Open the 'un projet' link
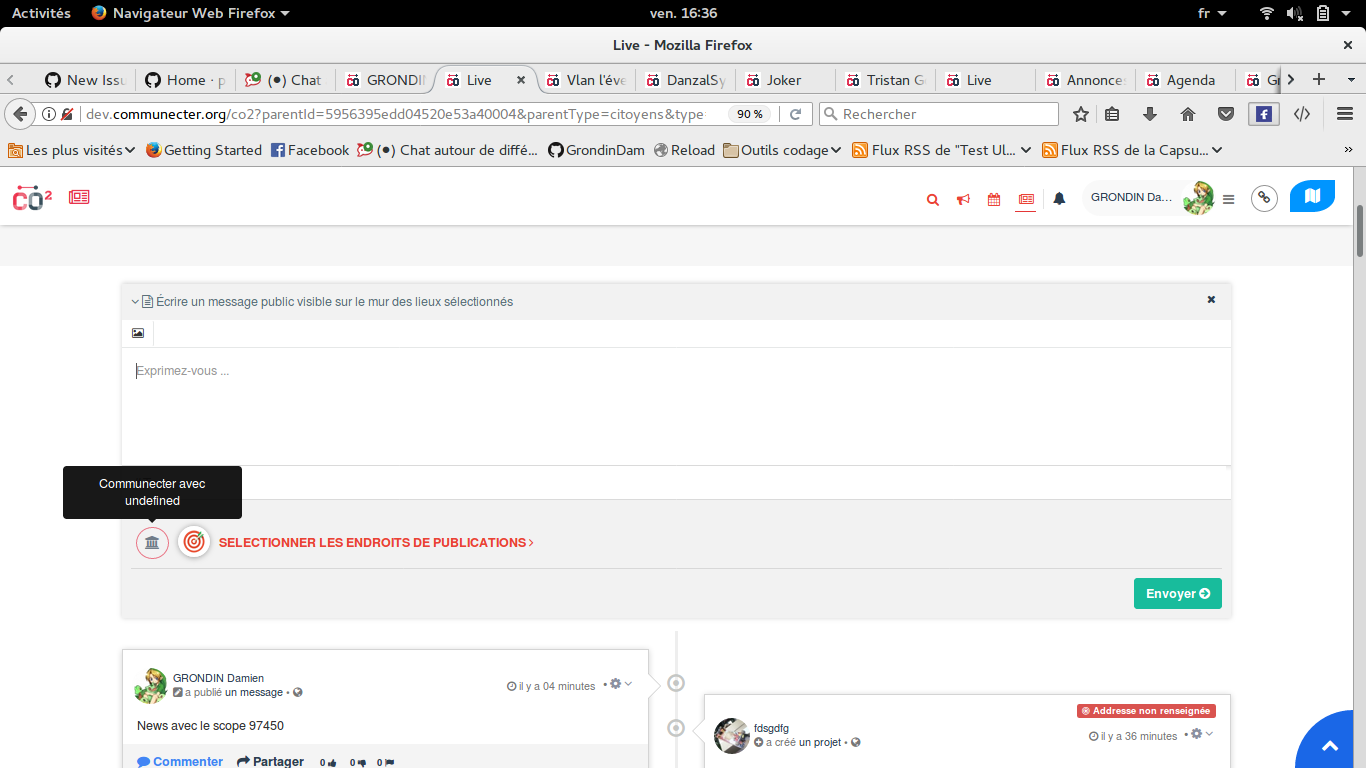The width and height of the screenshot is (1366, 768). pos(820,742)
